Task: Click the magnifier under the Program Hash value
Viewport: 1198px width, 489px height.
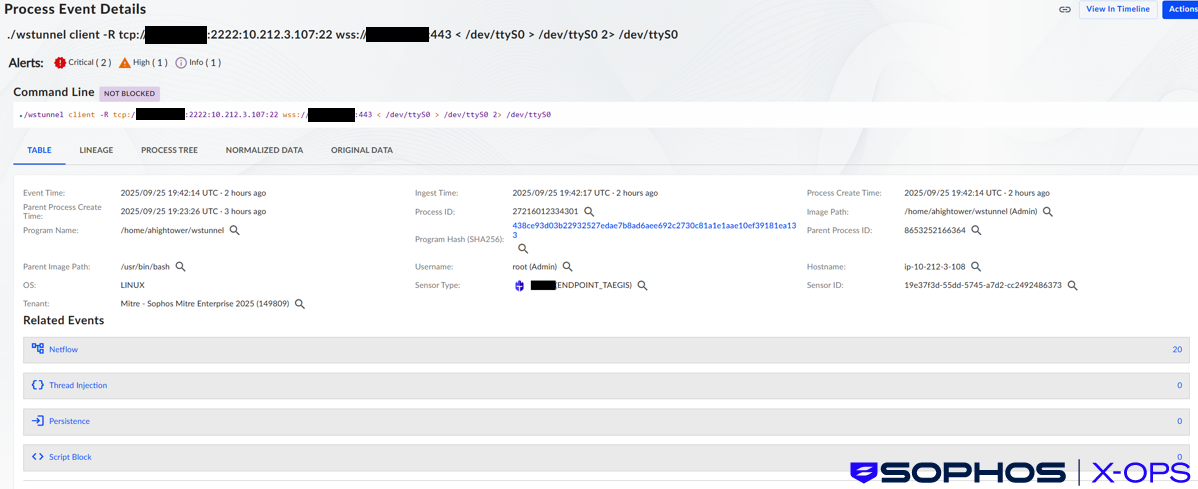Action: (522, 248)
